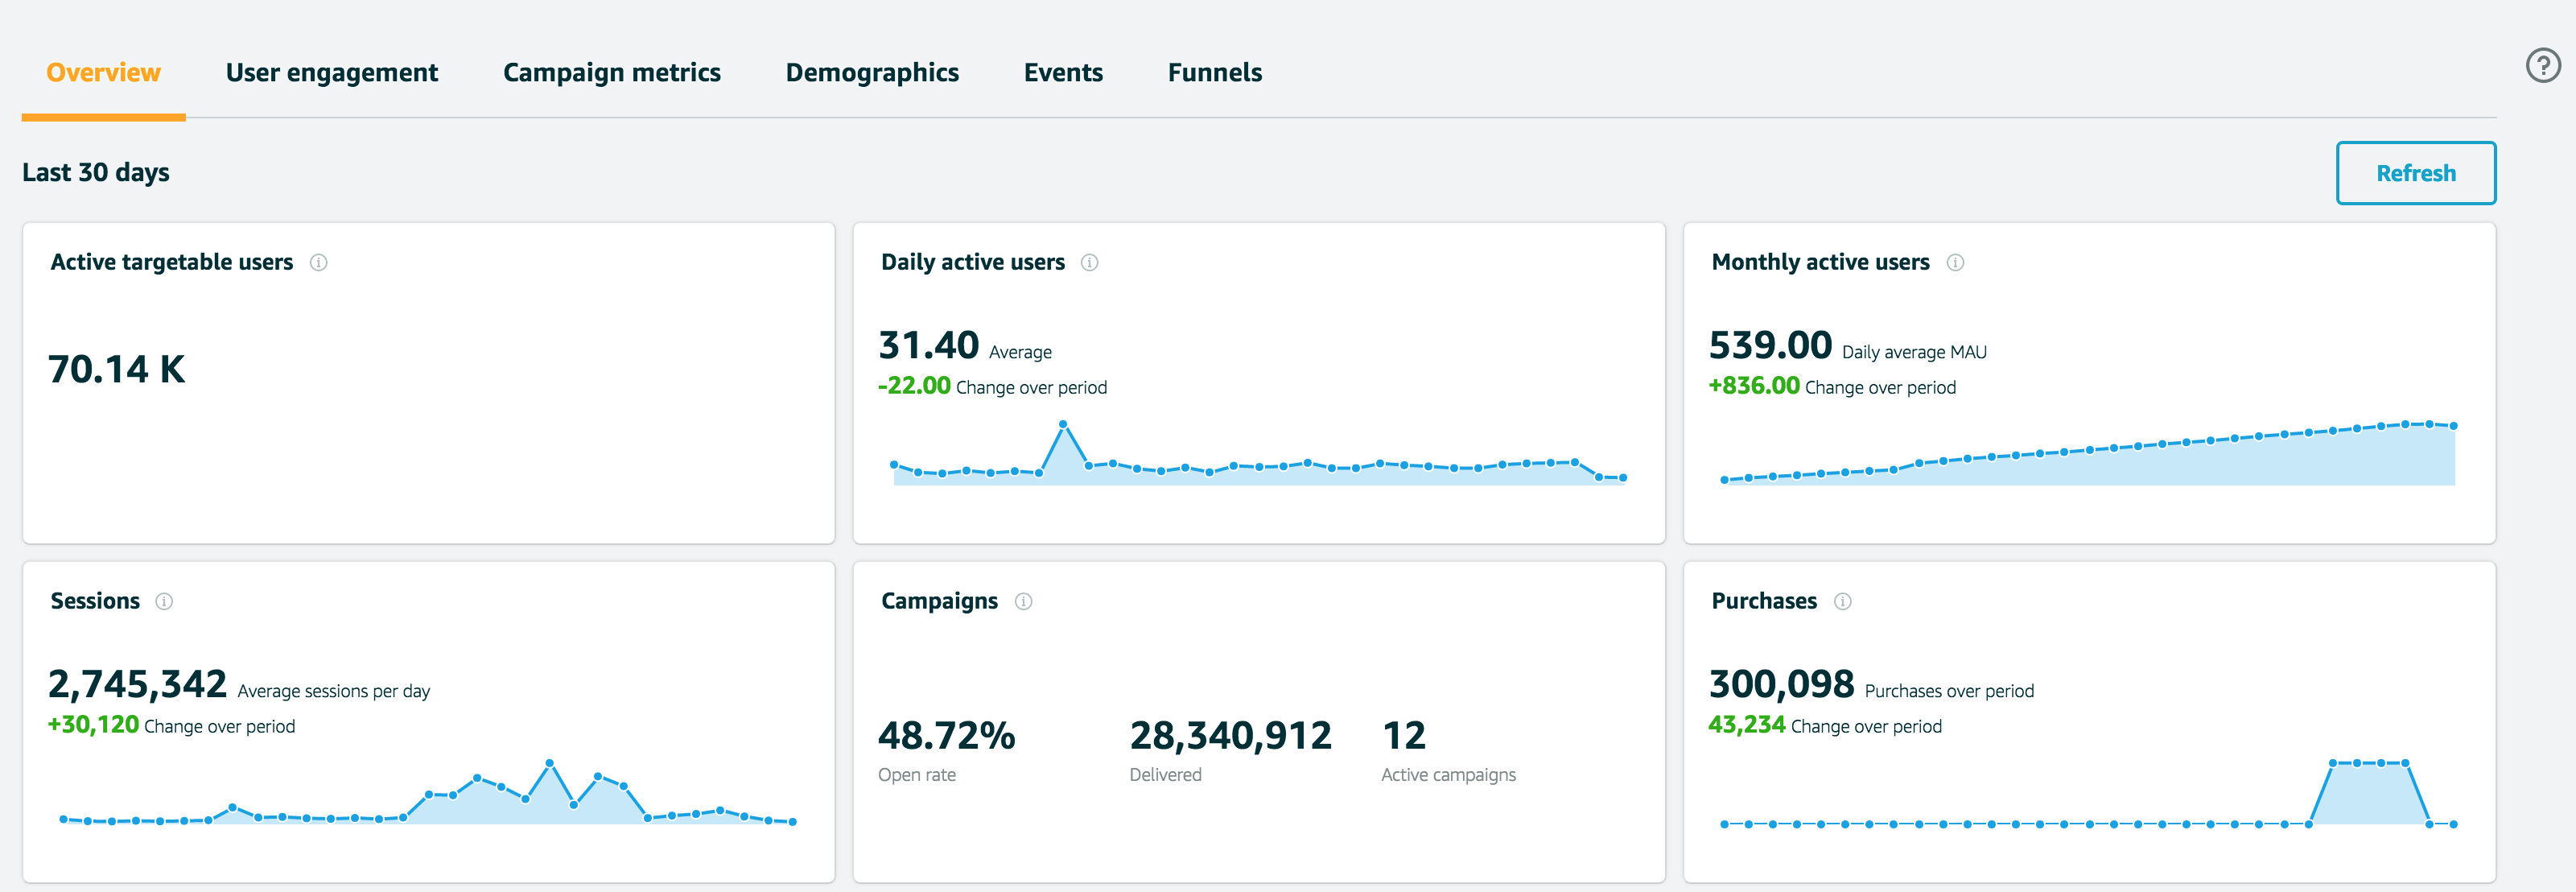
Task: Open the Funnels tab
Action: pyautogui.click(x=1214, y=73)
